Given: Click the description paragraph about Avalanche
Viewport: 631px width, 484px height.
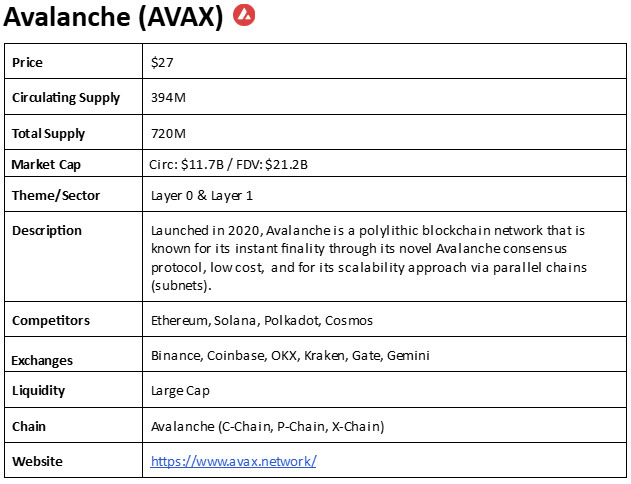Looking at the screenshot, I should click(x=369, y=258).
